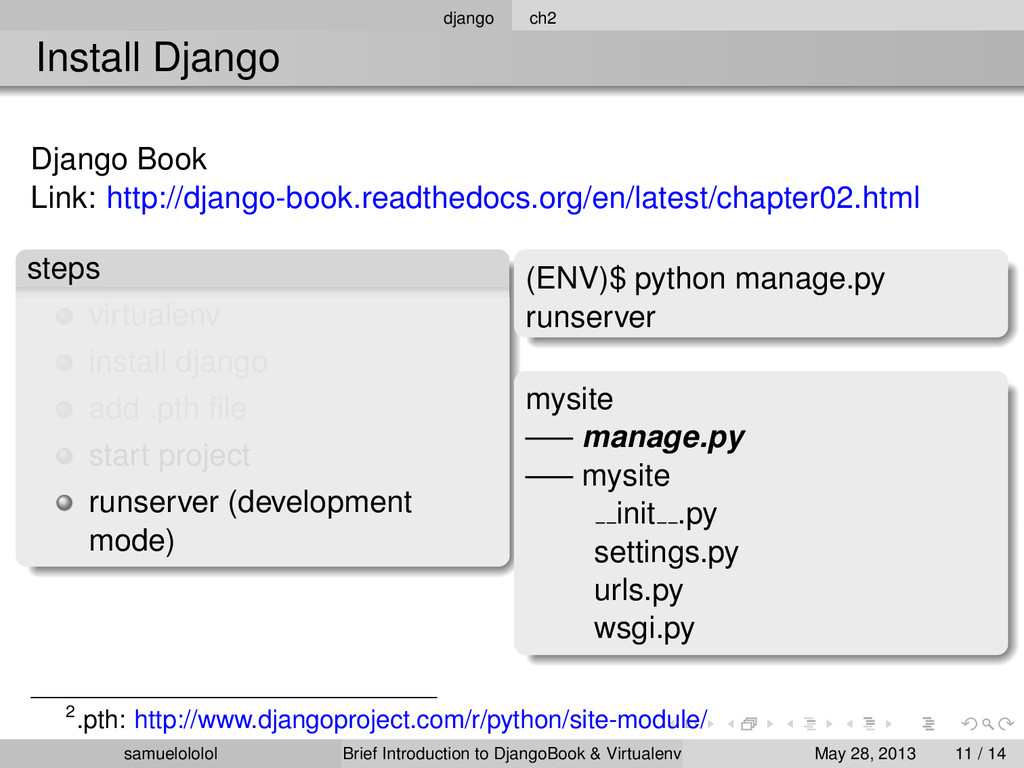Click 'settings.py' in file tree
Viewport: 1024px width, 768px height.
665,552
